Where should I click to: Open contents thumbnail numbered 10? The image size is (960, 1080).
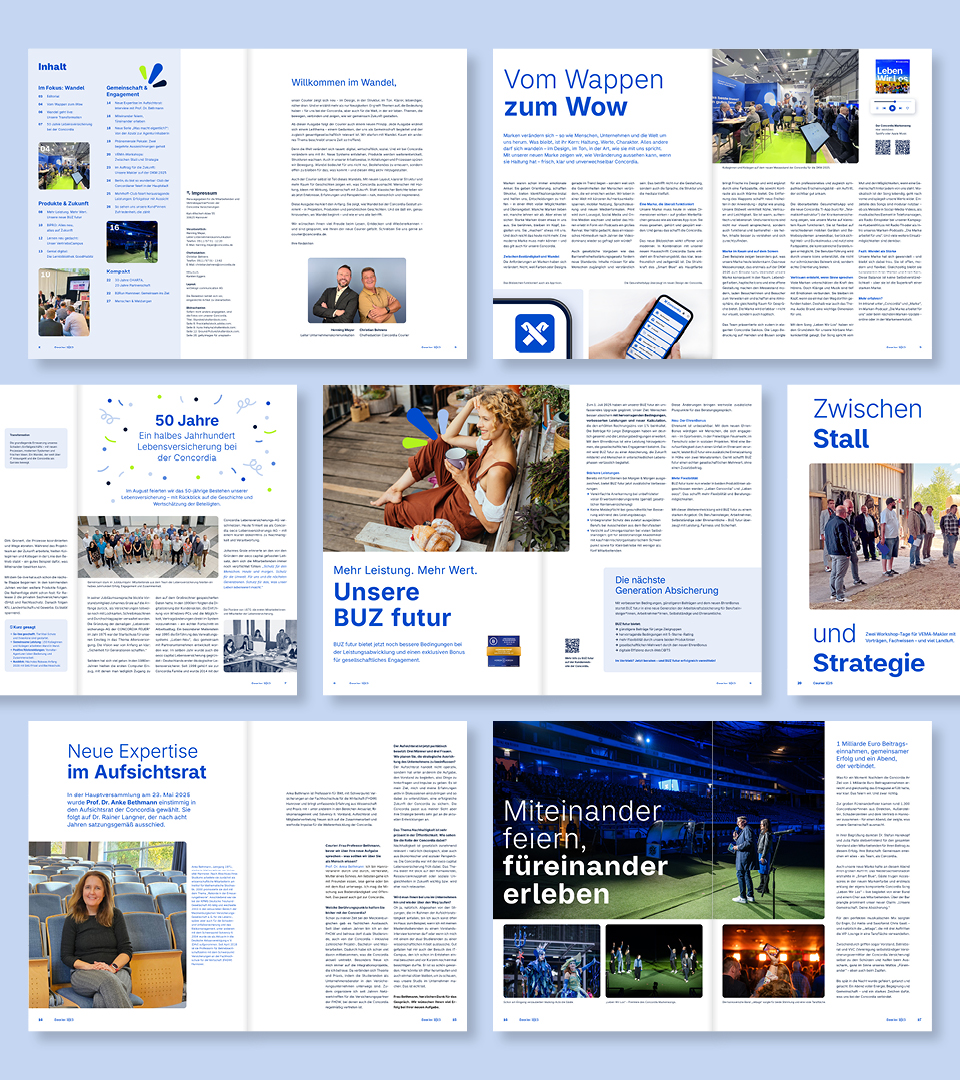coord(66,300)
